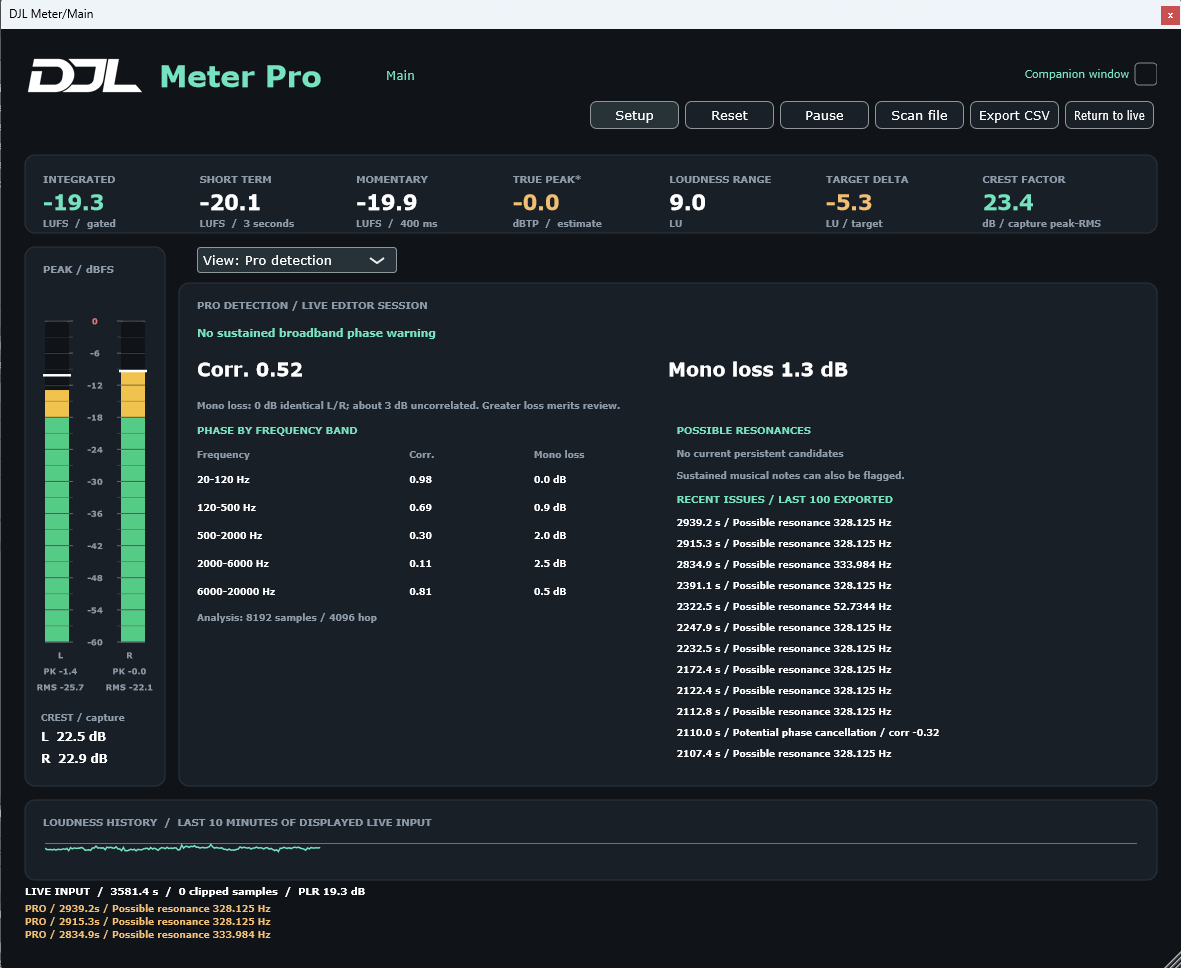Screen dimensions: 1181x968
Task: Click the Corr. 0.52 readout
Action: tap(249, 369)
